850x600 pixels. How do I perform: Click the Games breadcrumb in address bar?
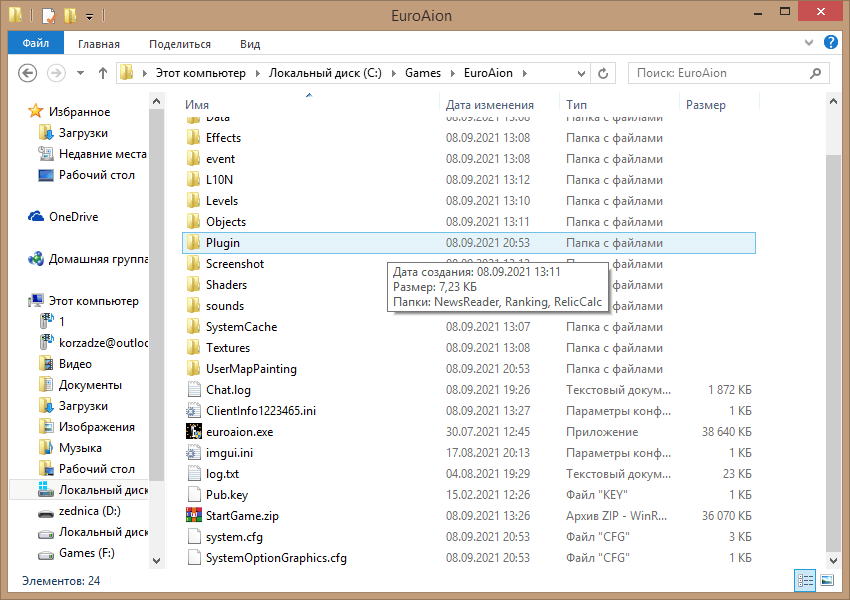click(422, 73)
